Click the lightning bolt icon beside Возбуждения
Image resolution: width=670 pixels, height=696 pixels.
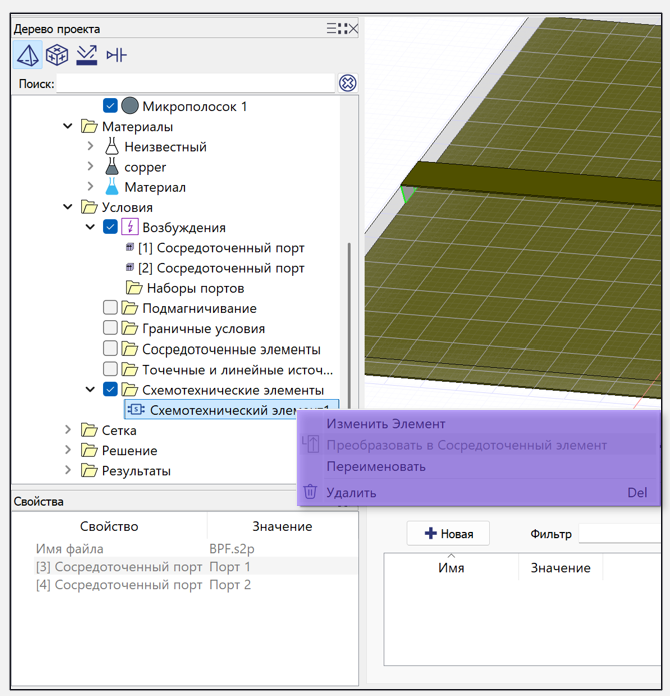[x=130, y=227]
